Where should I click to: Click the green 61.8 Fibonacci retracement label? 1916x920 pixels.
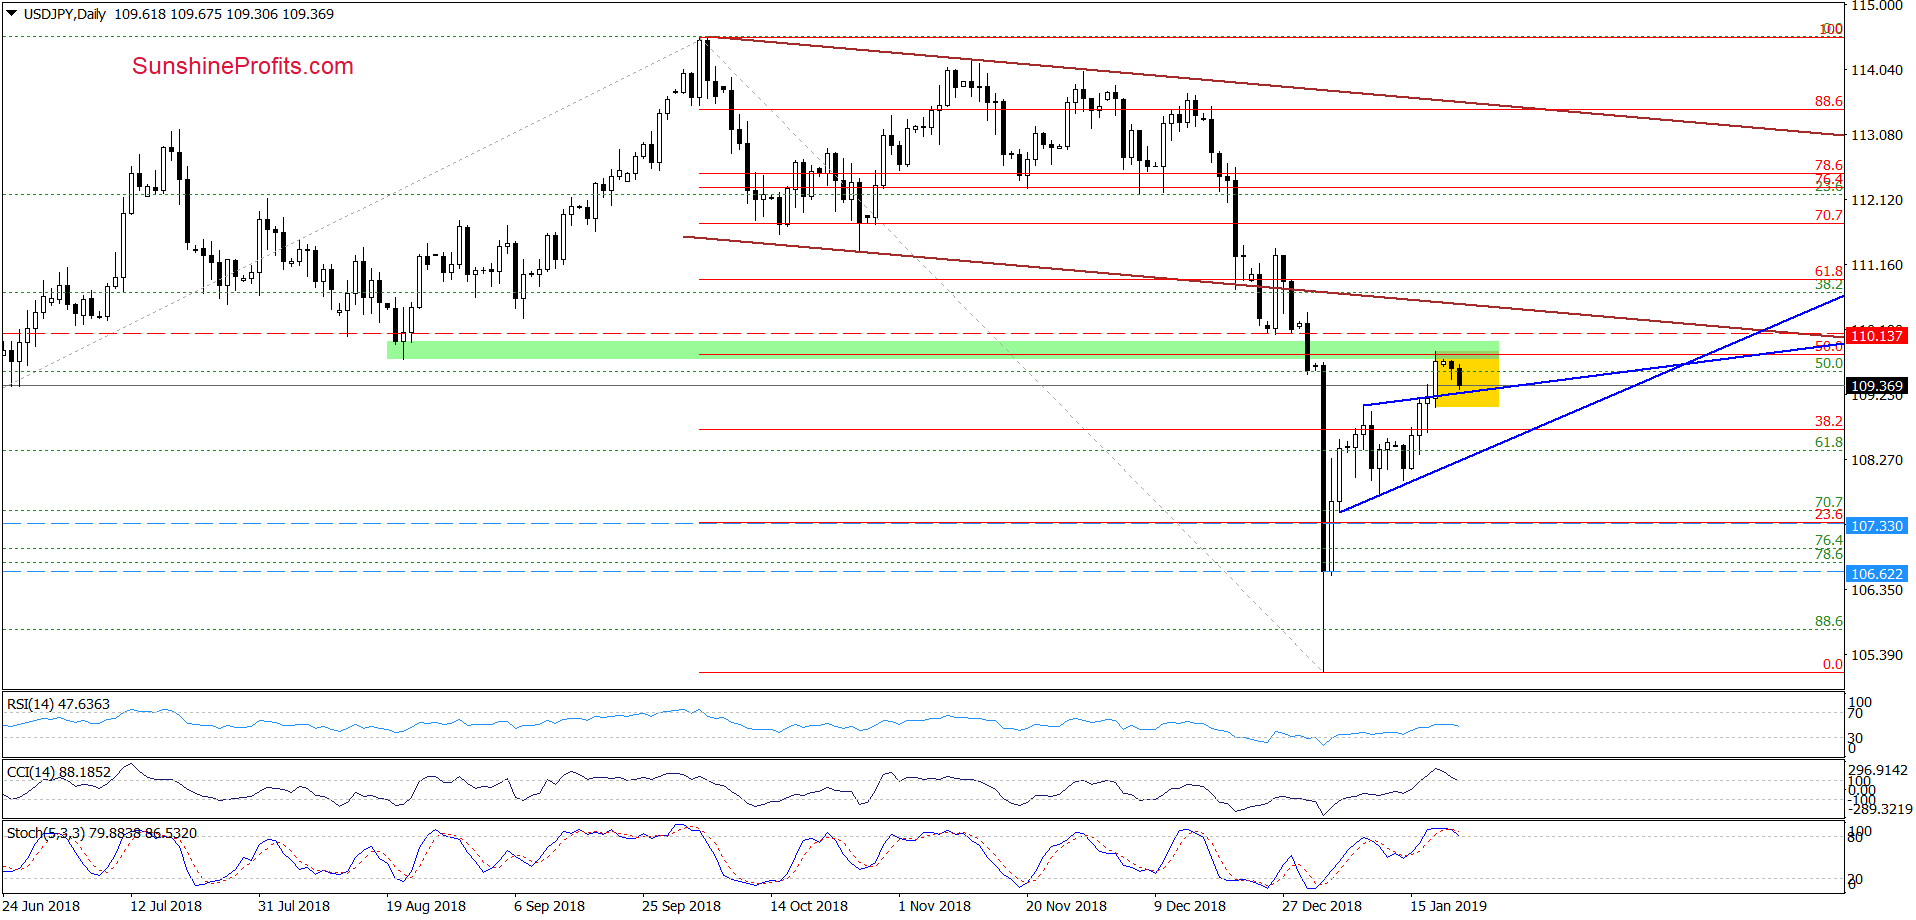(1829, 442)
